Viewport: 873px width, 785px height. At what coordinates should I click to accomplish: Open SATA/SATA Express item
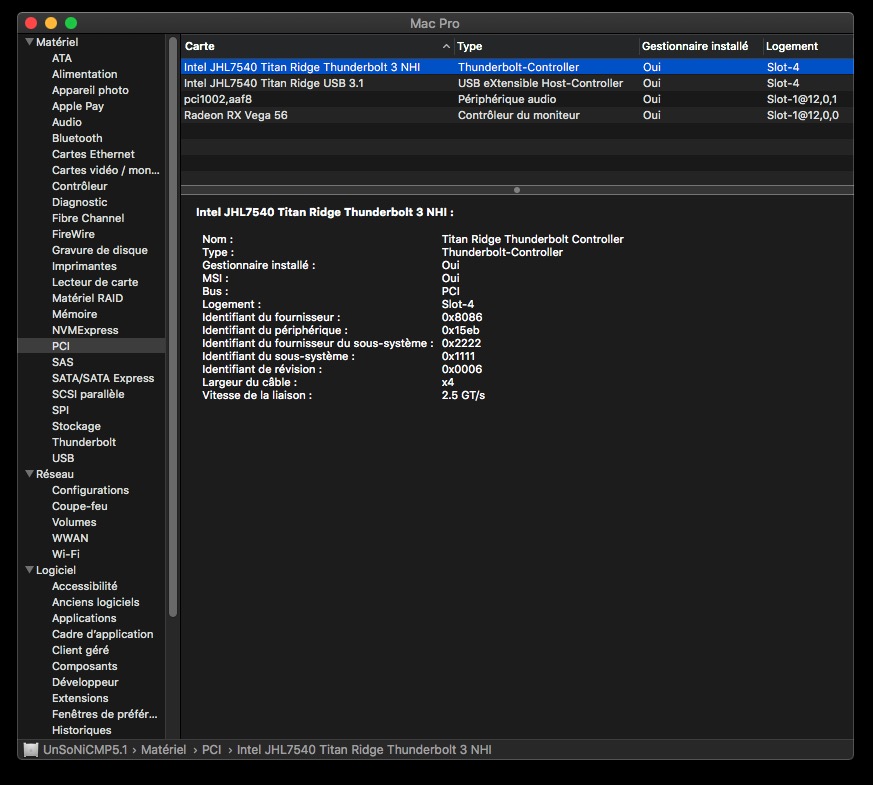click(103, 378)
